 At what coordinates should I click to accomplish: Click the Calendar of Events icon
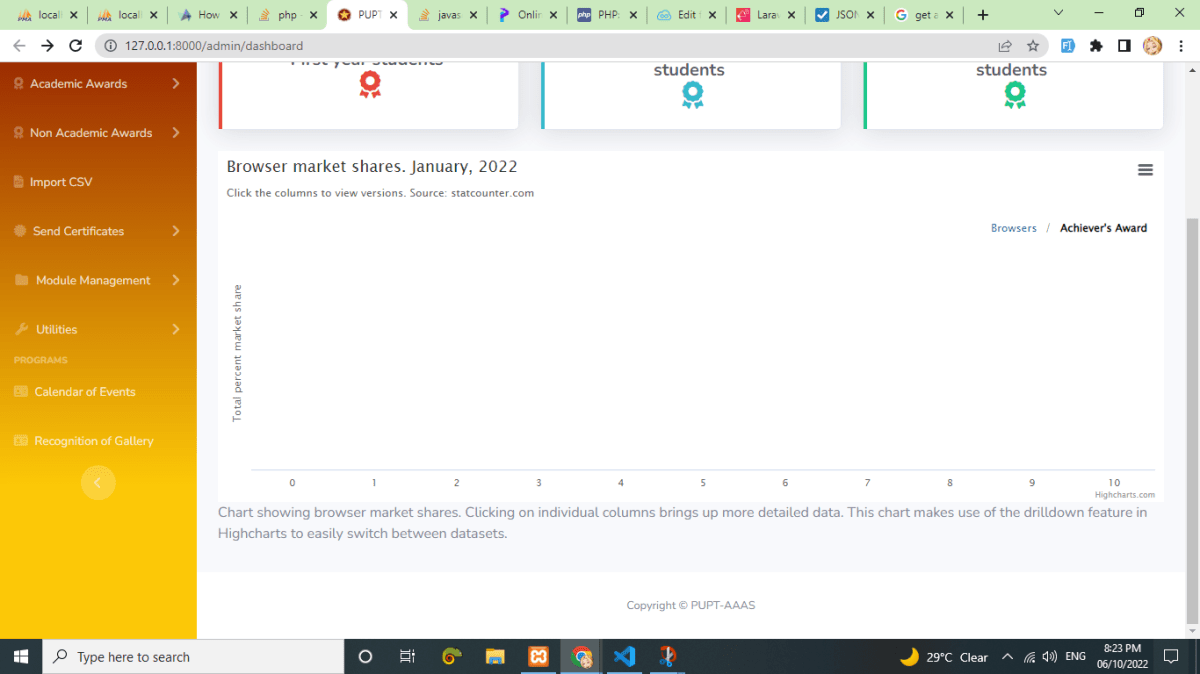(x=21, y=392)
